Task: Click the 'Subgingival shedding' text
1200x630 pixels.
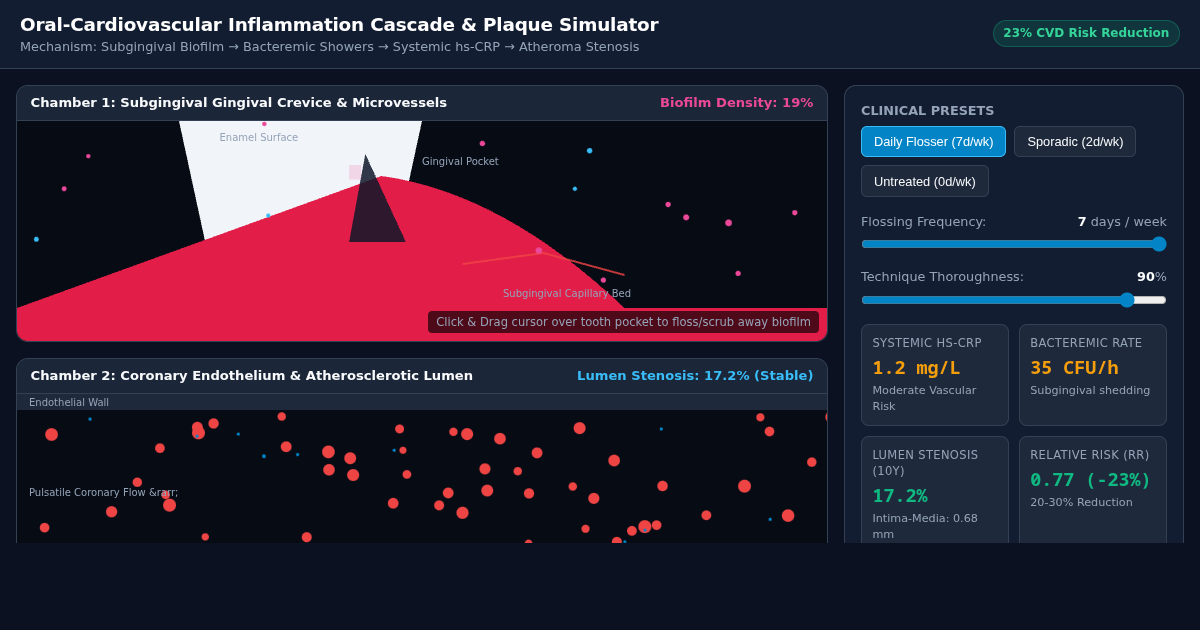Action: [x=1090, y=391]
